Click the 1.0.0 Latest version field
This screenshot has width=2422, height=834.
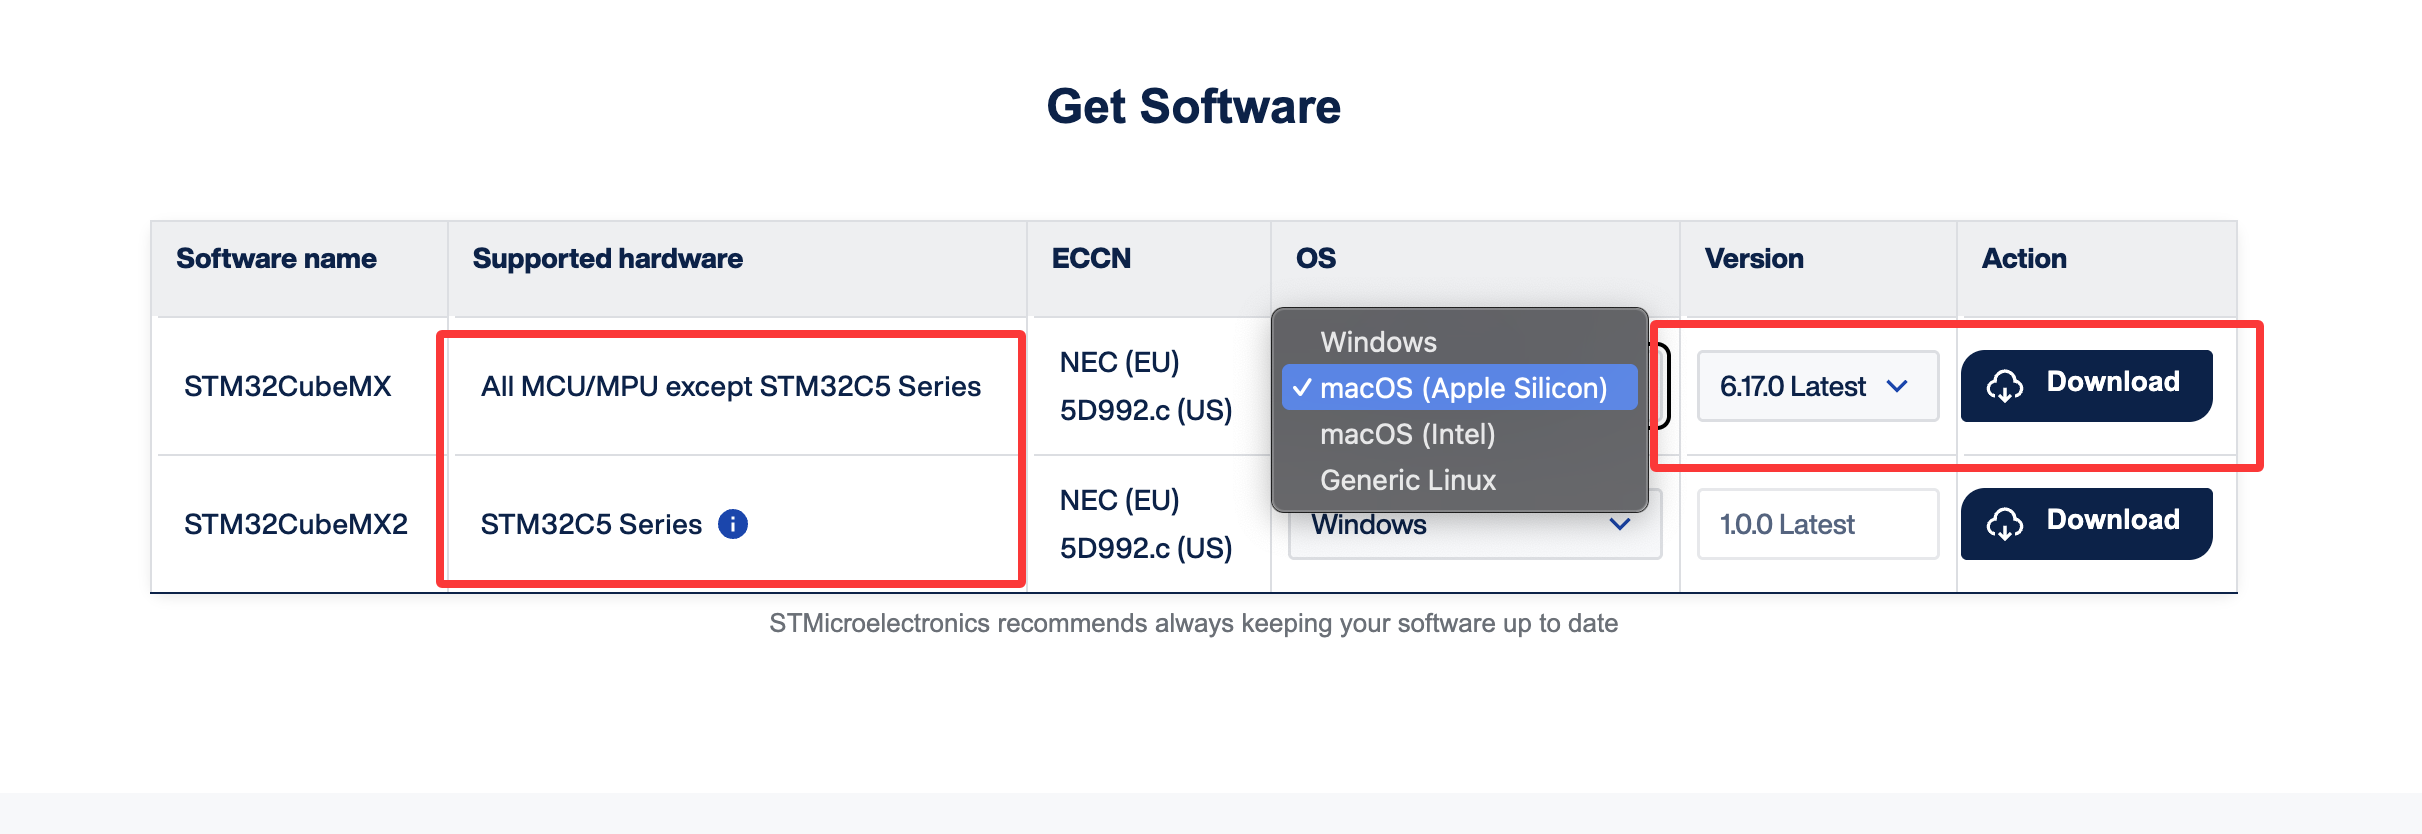(x=1816, y=524)
